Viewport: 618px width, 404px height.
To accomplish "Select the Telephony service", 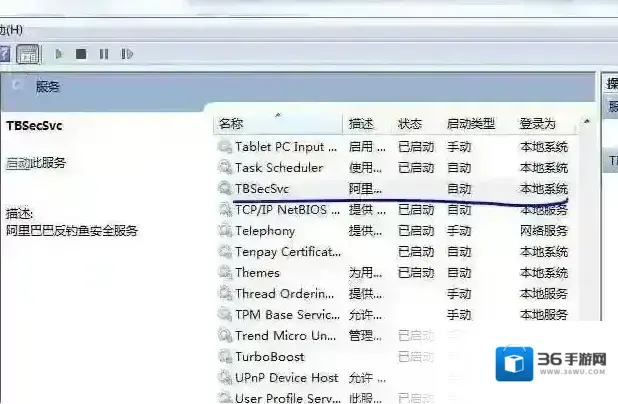I will (394, 231).
